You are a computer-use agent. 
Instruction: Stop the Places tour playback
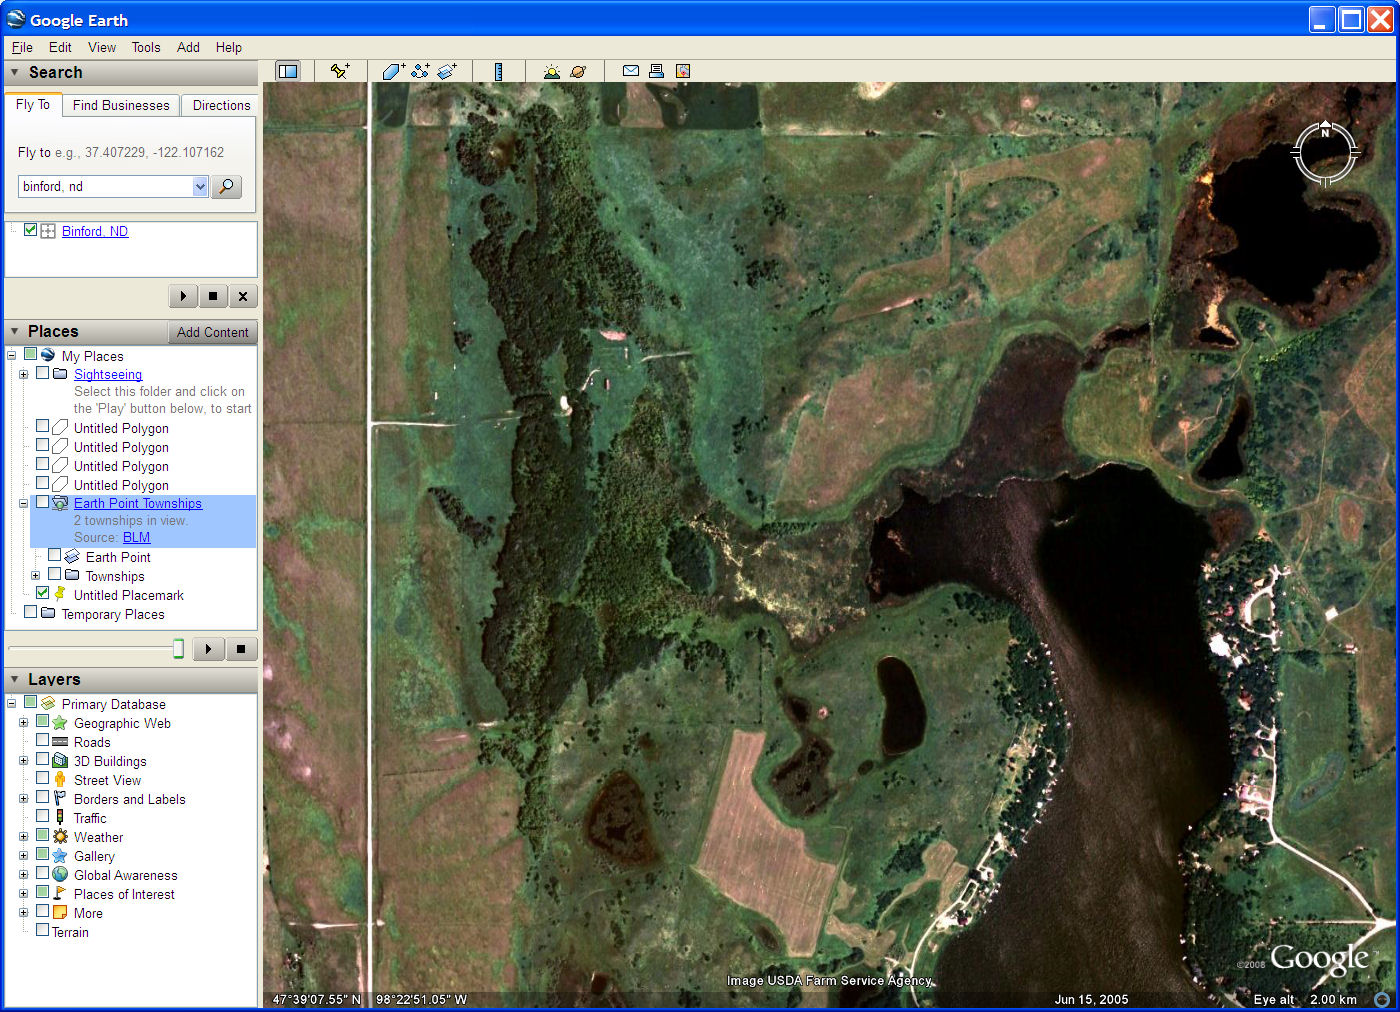(241, 649)
